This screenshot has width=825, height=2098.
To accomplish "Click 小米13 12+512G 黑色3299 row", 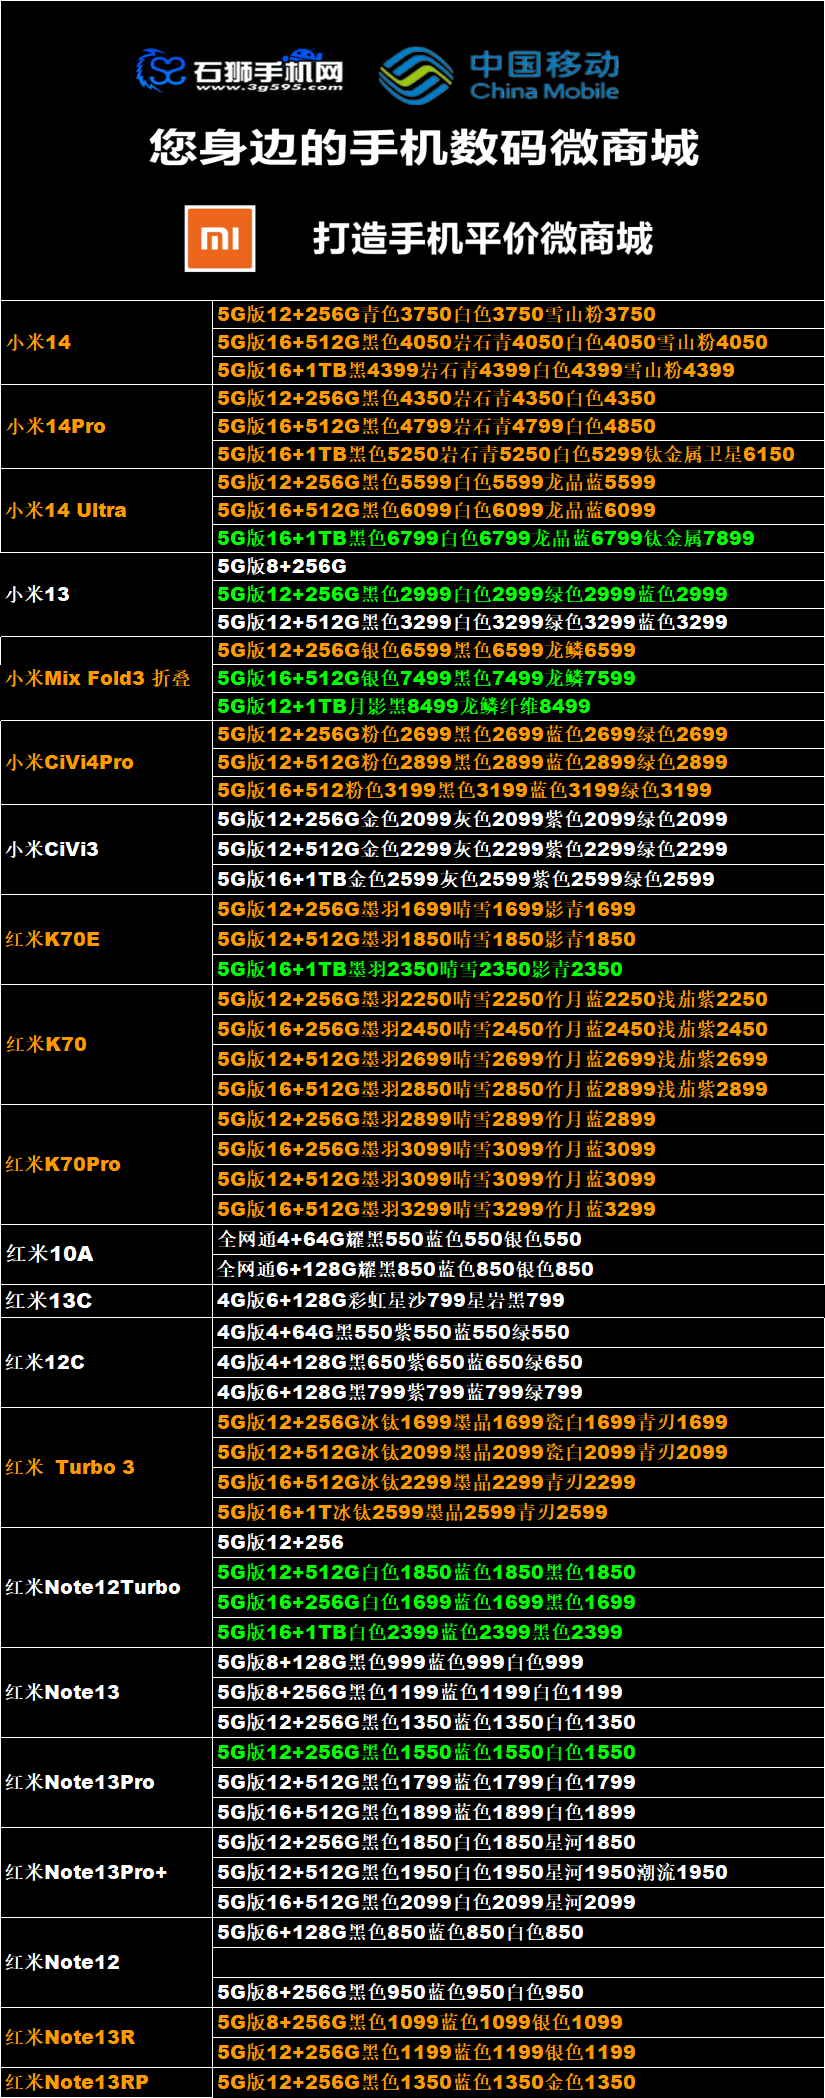I will point(518,622).
